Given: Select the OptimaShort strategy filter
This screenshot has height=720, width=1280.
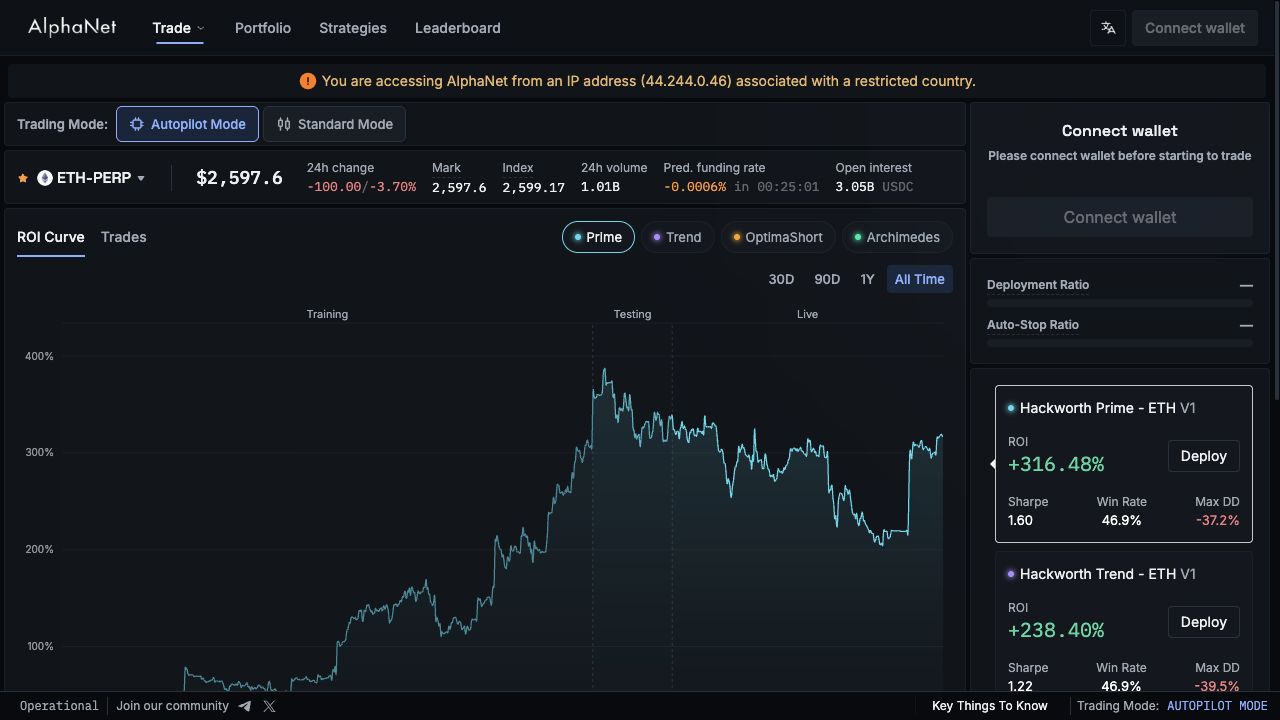Looking at the screenshot, I should pos(778,237).
